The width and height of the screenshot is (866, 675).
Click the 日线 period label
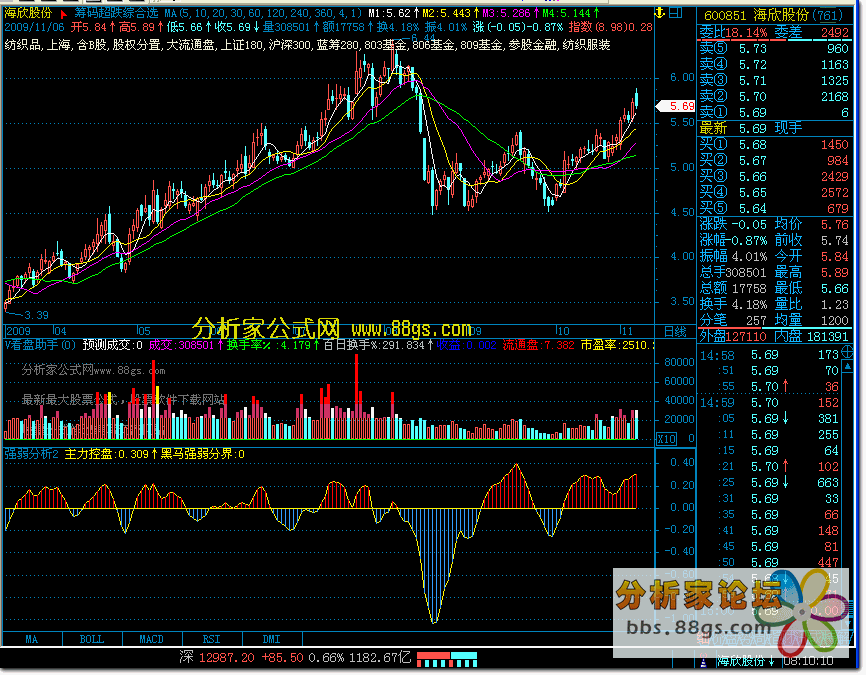click(x=674, y=331)
